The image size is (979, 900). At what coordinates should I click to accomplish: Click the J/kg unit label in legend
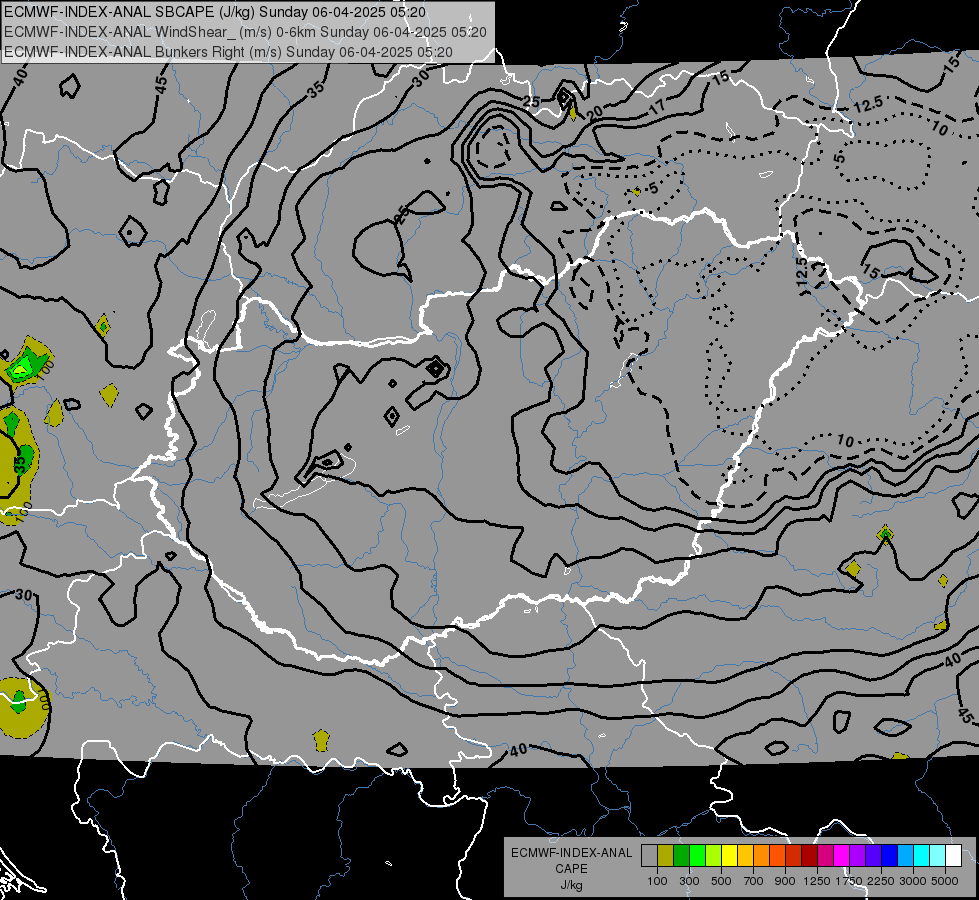(x=571, y=885)
